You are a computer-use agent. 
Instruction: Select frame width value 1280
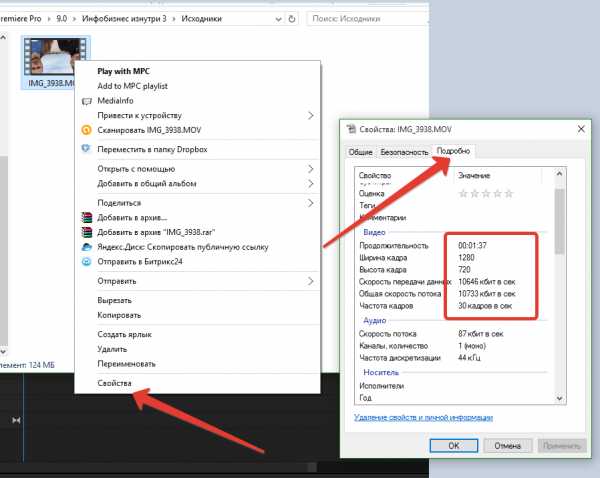(x=466, y=258)
